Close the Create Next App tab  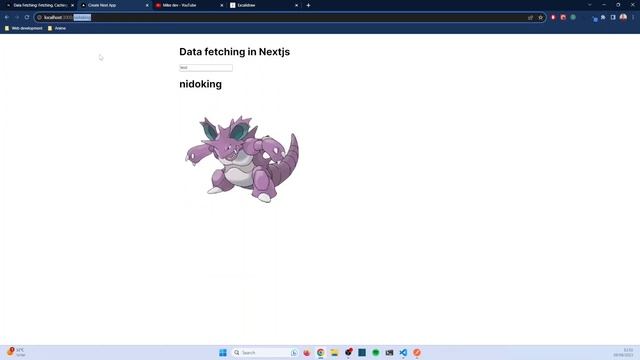147,5
